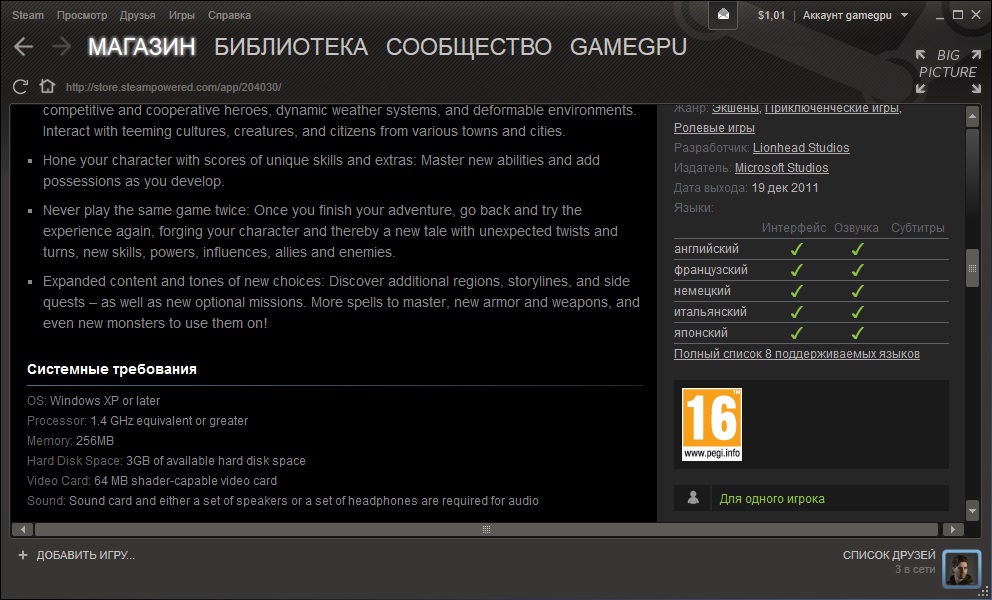Click the single-player person icon
Viewport: 992px width, 600px height.
pyautogui.click(x=693, y=498)
